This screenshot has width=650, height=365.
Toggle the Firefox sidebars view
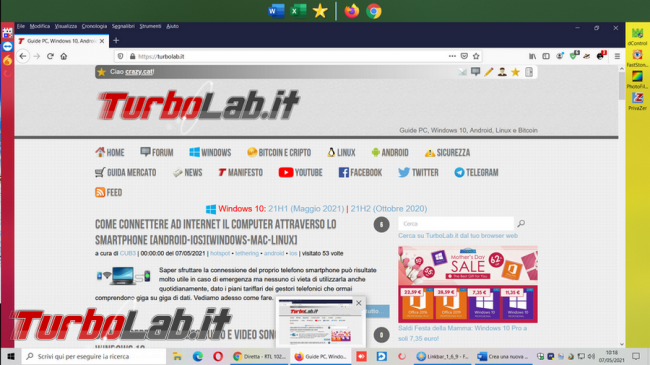coord(546,56)
